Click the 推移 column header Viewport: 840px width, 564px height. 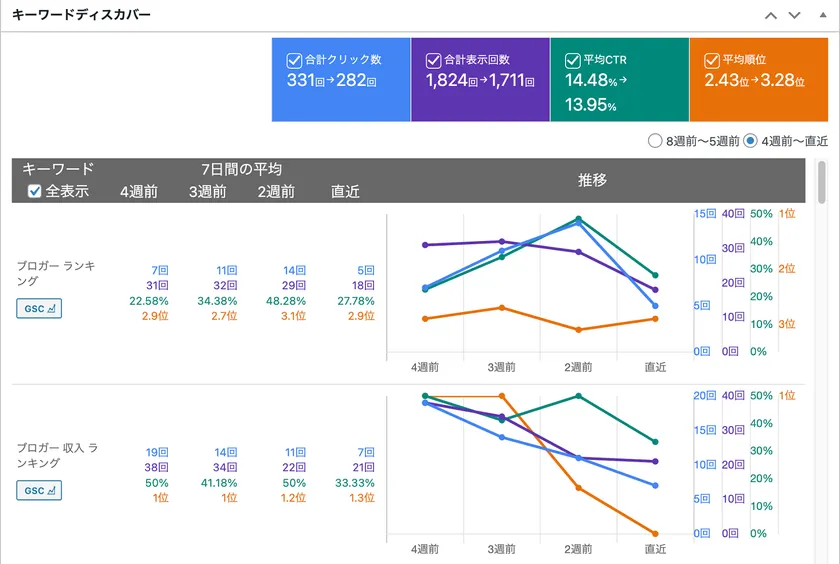(x=592, y=180)
